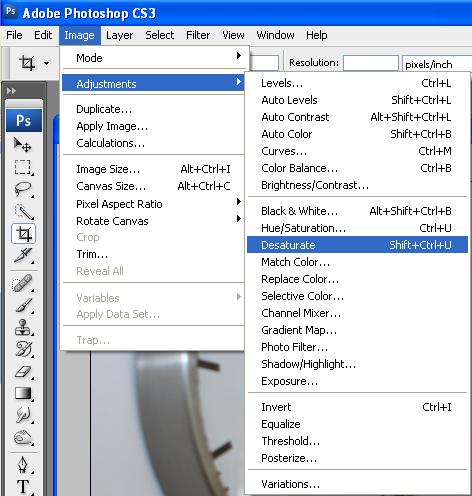
Task: Select the Move tool
Action: [x=23, y=145]
